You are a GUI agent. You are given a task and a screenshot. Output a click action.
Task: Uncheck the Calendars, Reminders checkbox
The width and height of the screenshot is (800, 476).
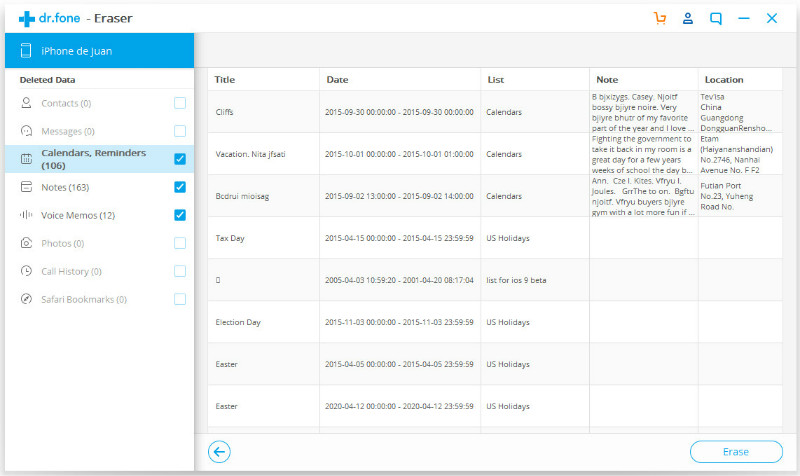coord(180,159)
